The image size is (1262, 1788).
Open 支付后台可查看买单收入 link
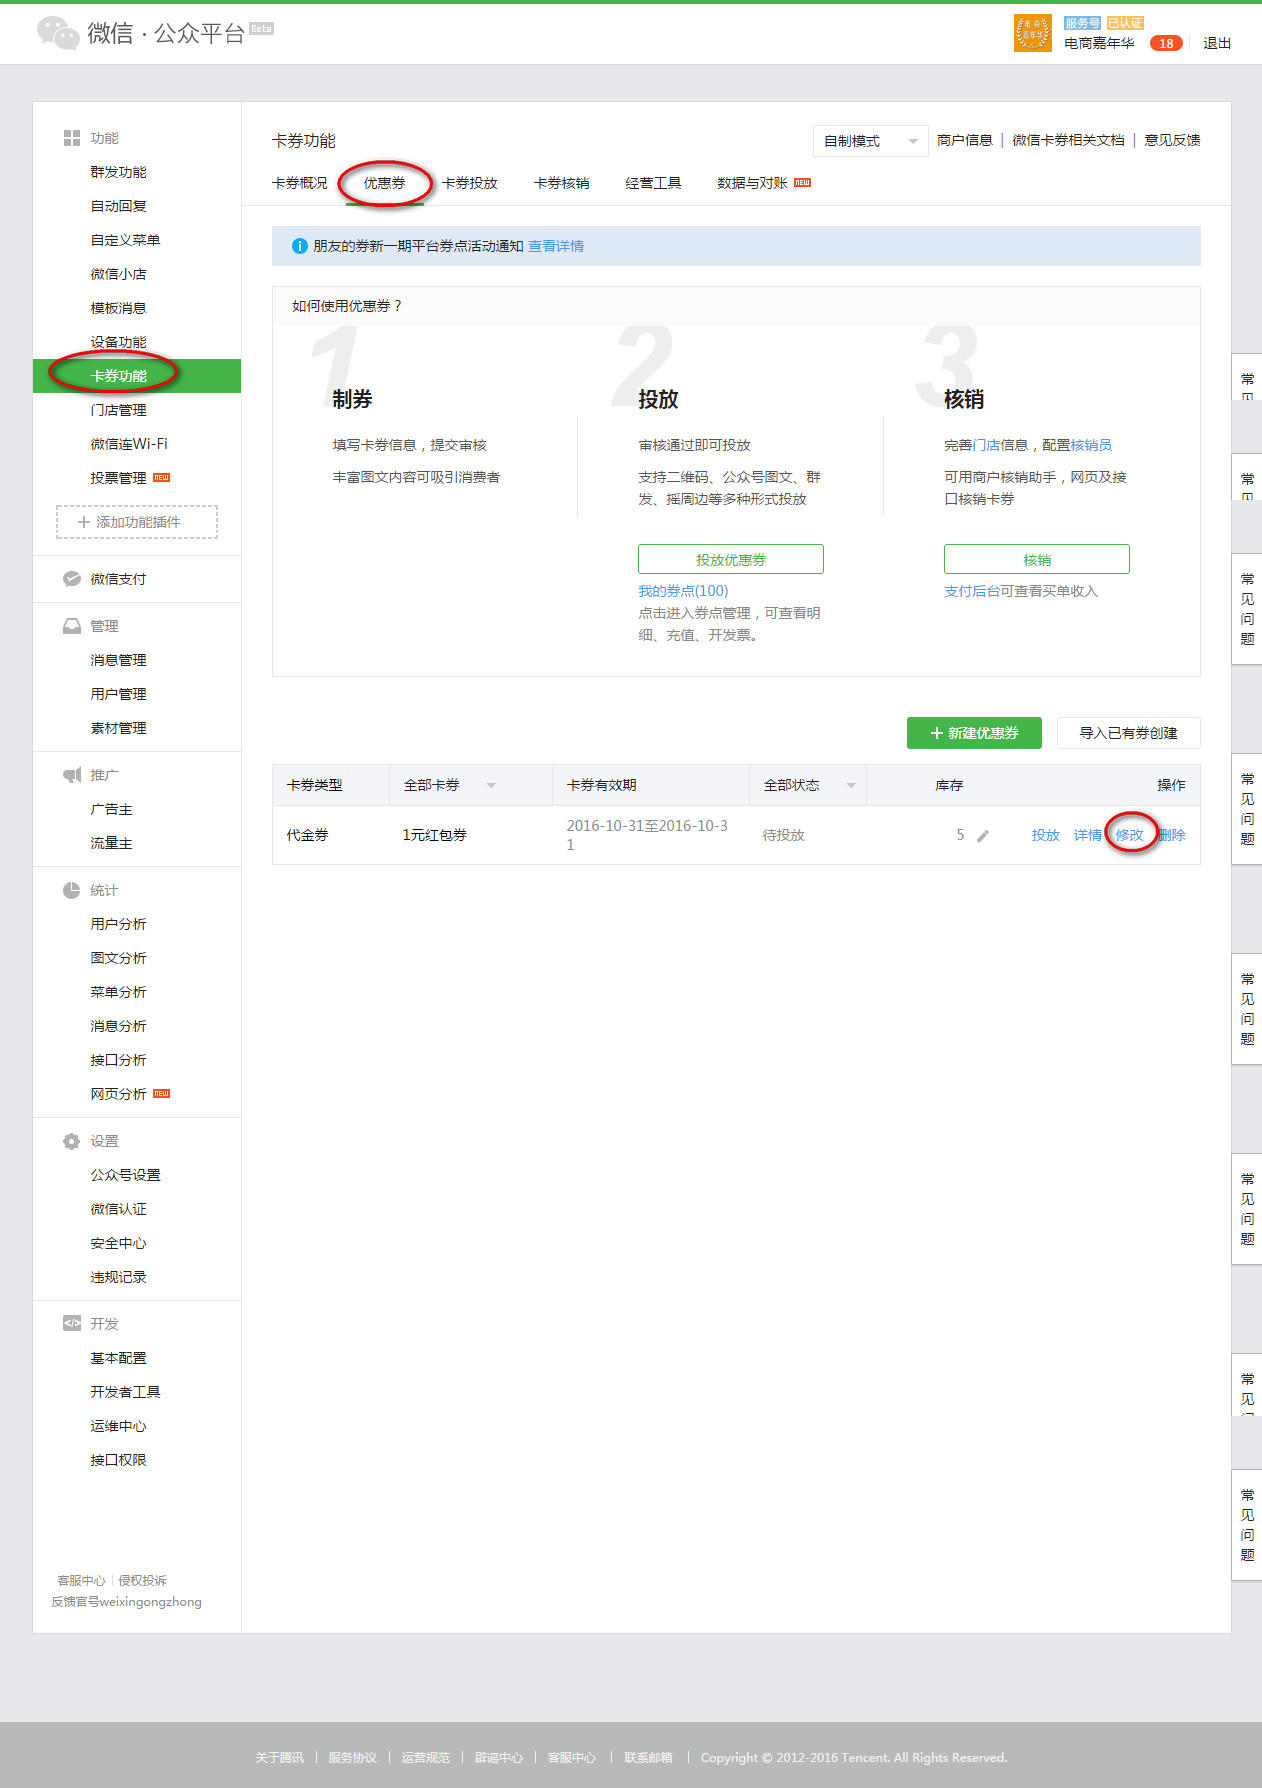(1021, 591)
